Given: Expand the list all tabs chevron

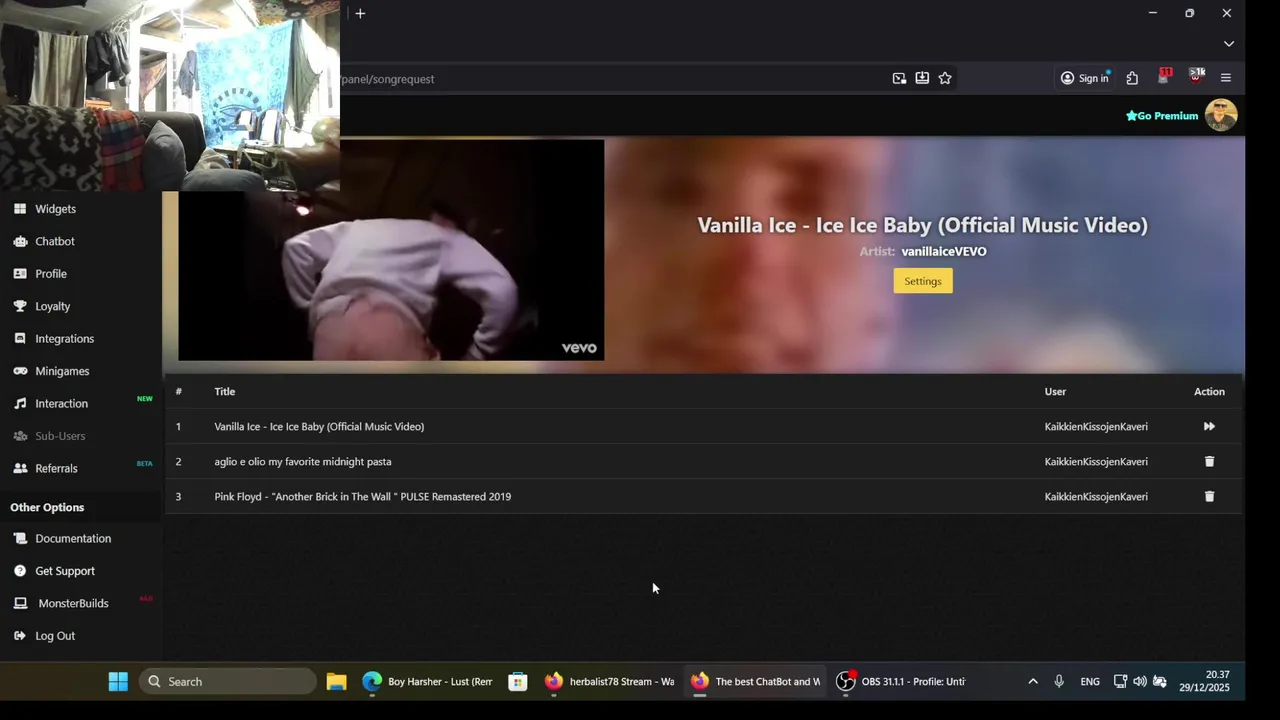Looking at the screenshot, I should point(1229,44).
